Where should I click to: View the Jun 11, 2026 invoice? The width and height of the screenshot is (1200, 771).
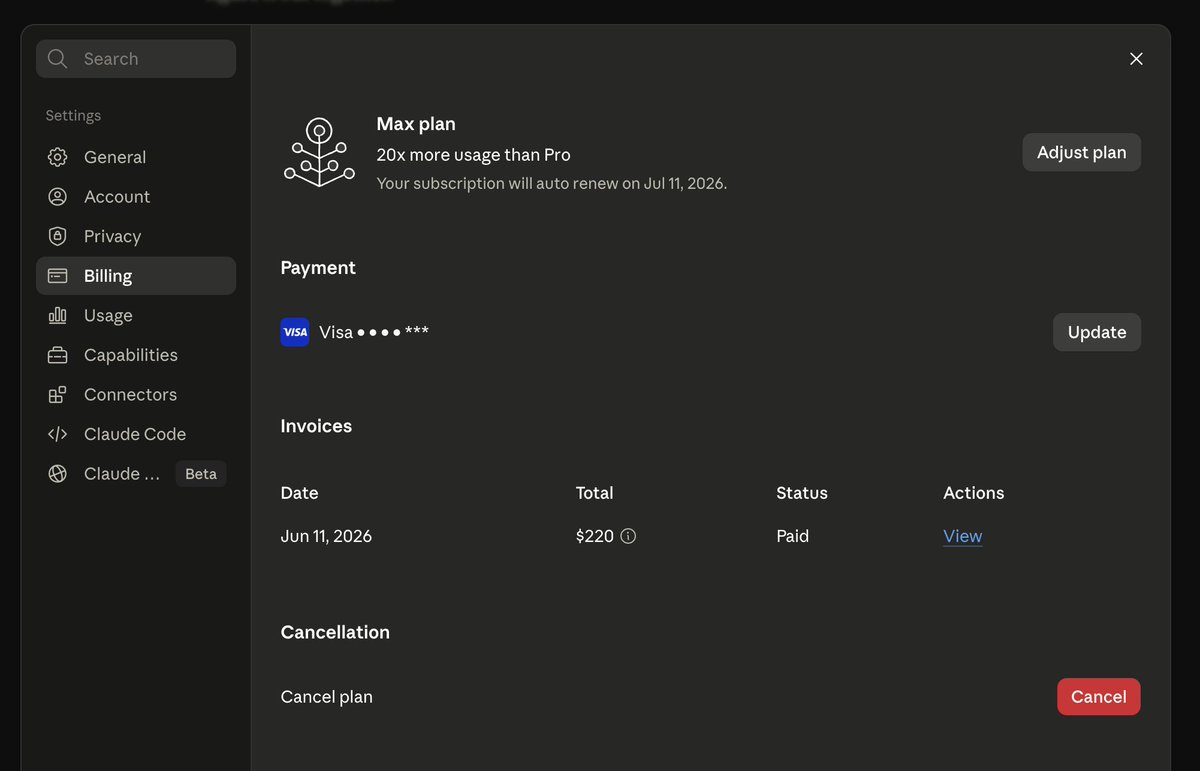[x=962, y=536]
